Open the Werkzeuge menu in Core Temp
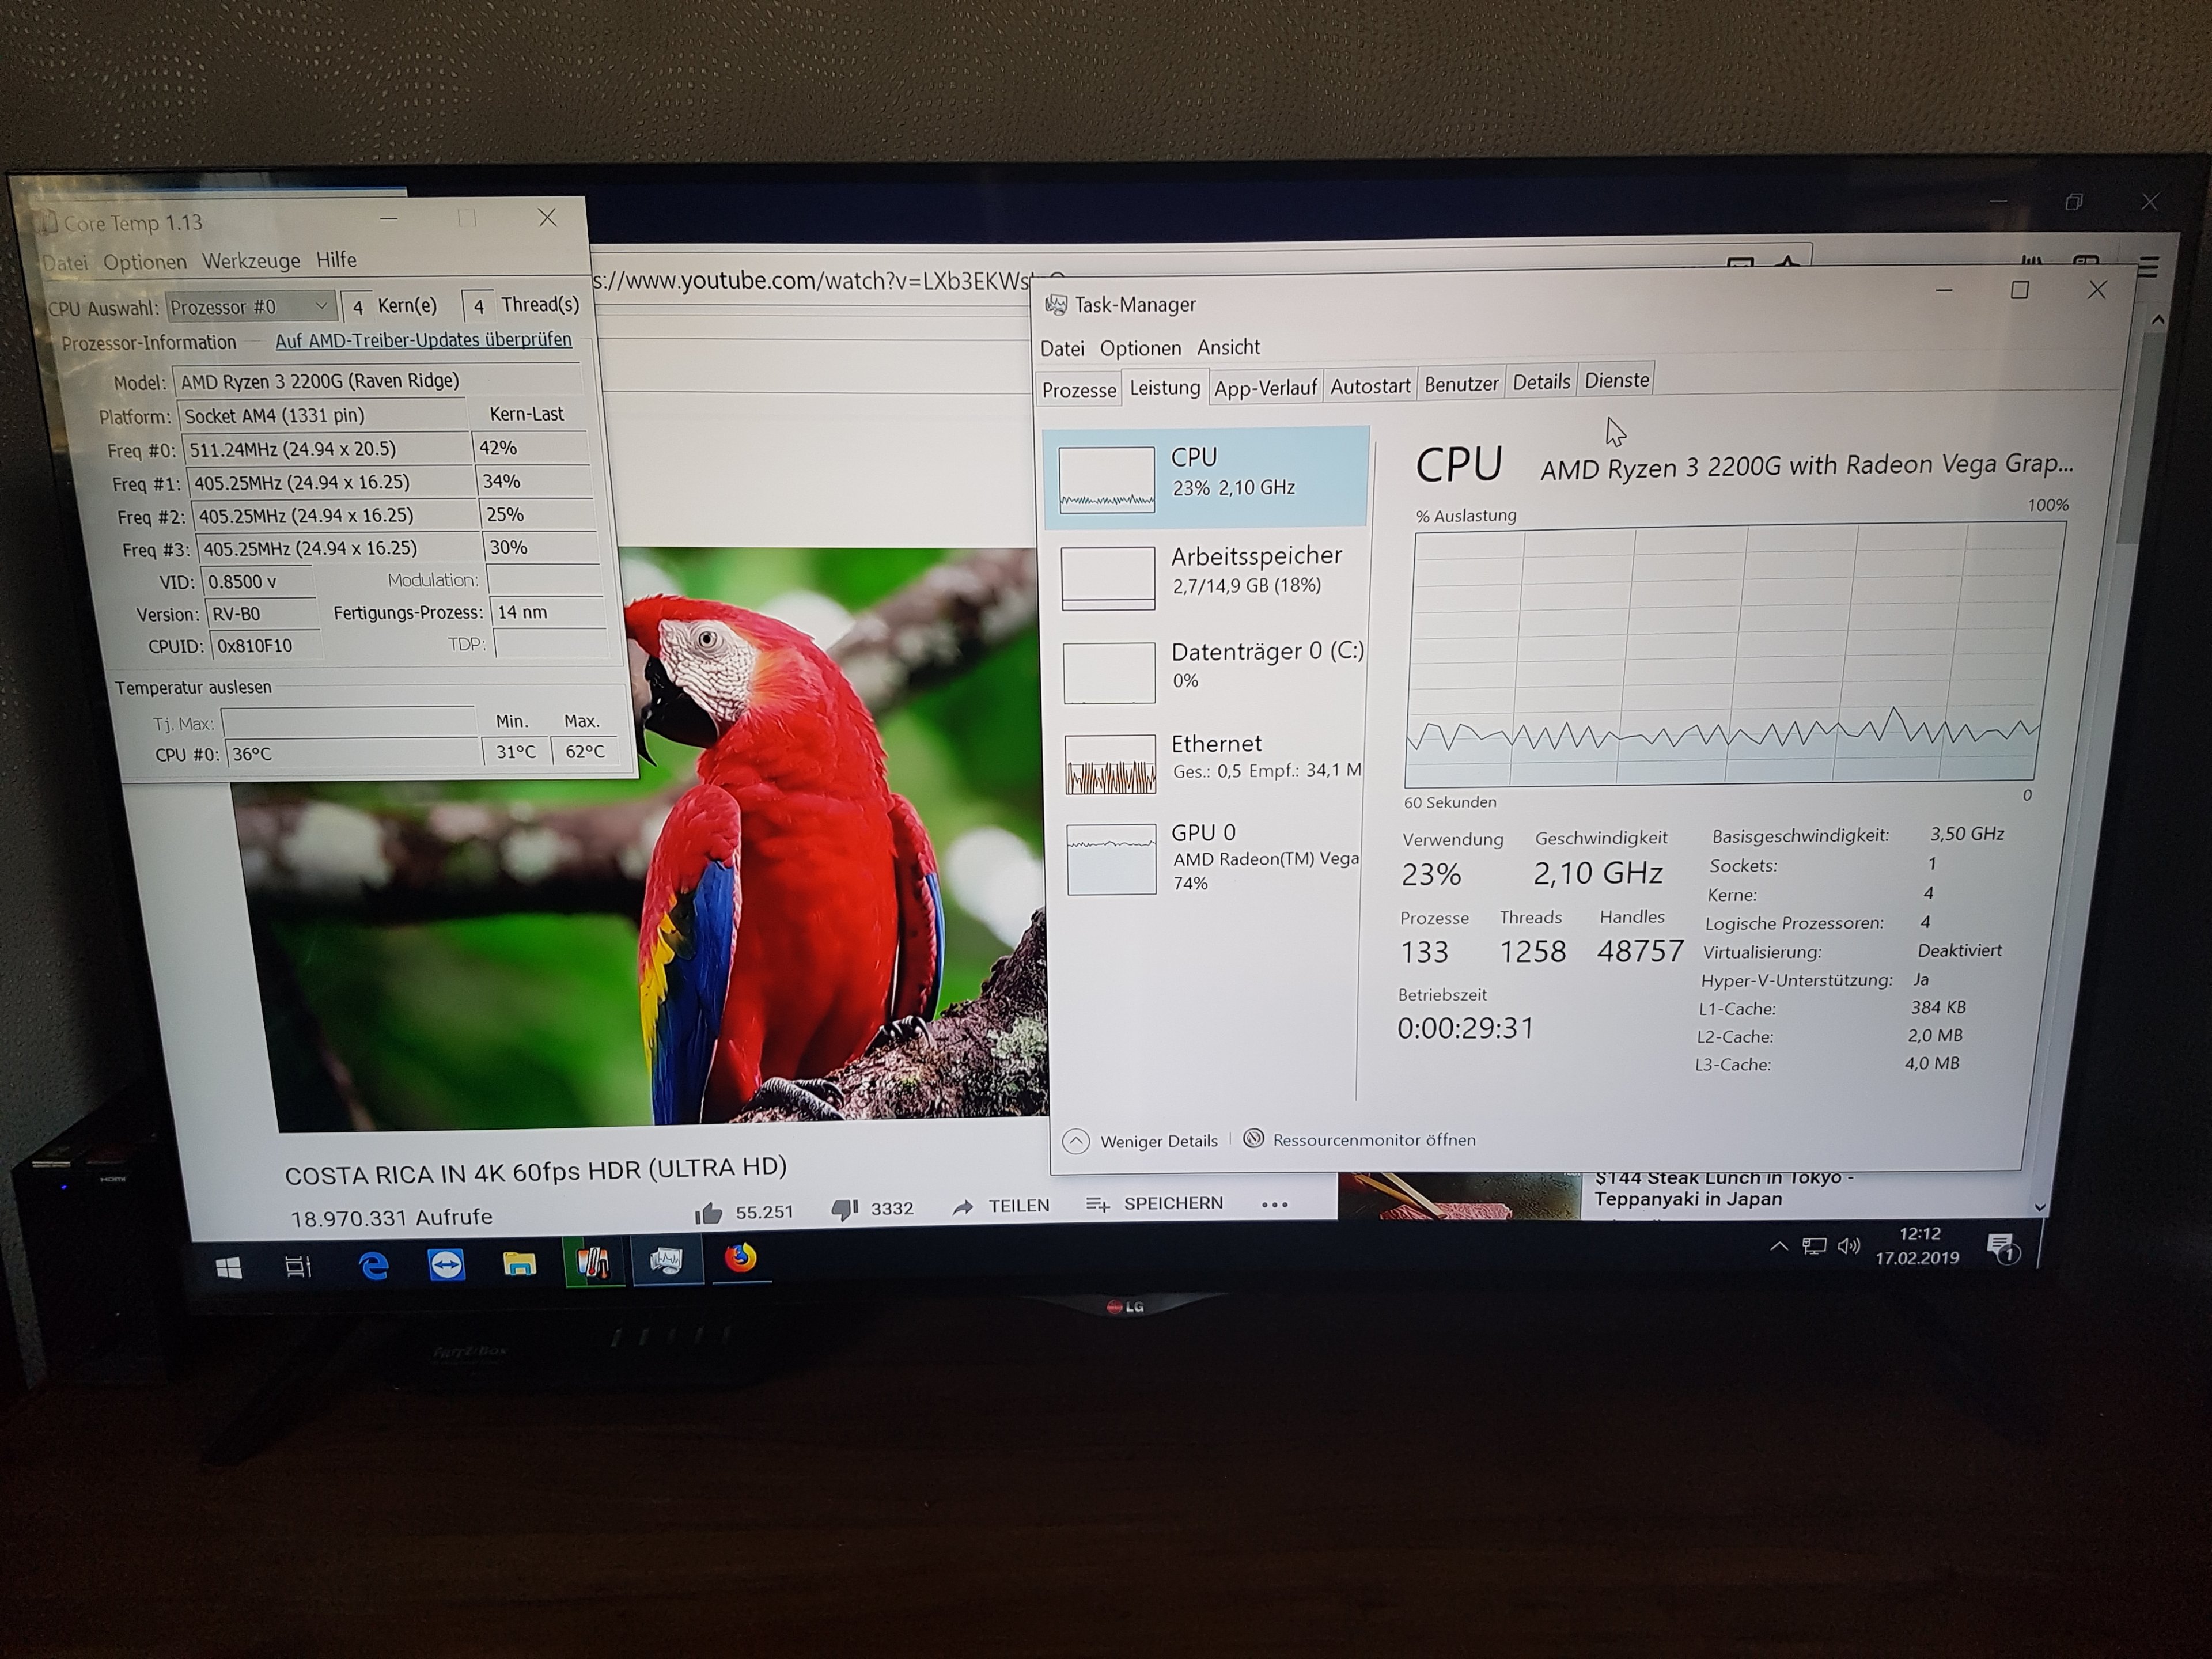The image size is (2212, 1659). coord(251,261)
